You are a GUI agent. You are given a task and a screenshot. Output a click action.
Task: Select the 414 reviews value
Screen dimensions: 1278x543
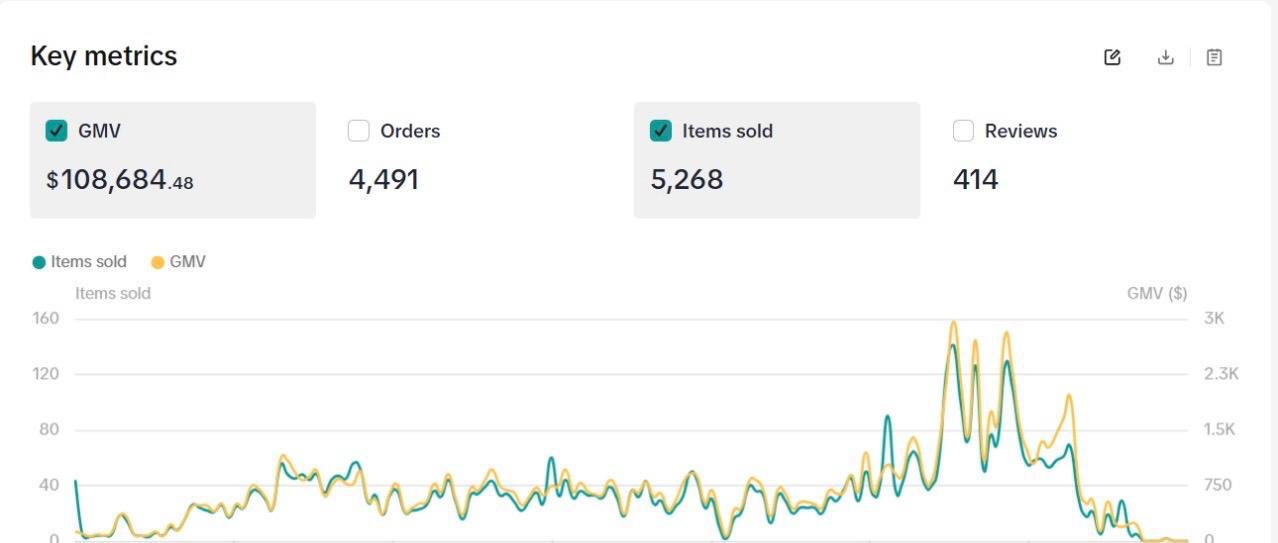pos(976,180)
